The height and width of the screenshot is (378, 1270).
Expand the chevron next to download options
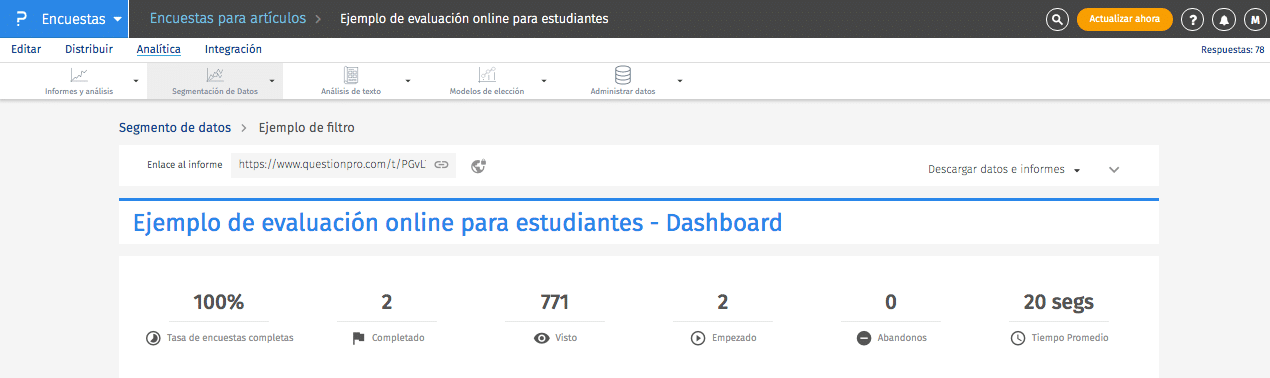(1114, 170)
